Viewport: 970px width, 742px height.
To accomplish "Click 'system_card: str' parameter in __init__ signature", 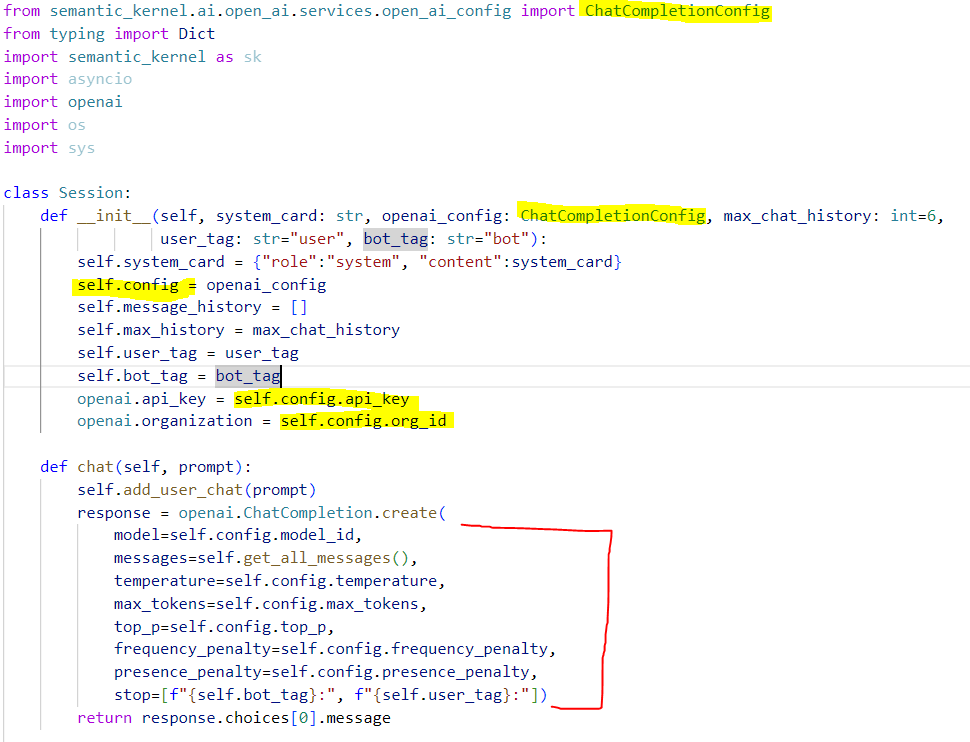I will 289,216.
